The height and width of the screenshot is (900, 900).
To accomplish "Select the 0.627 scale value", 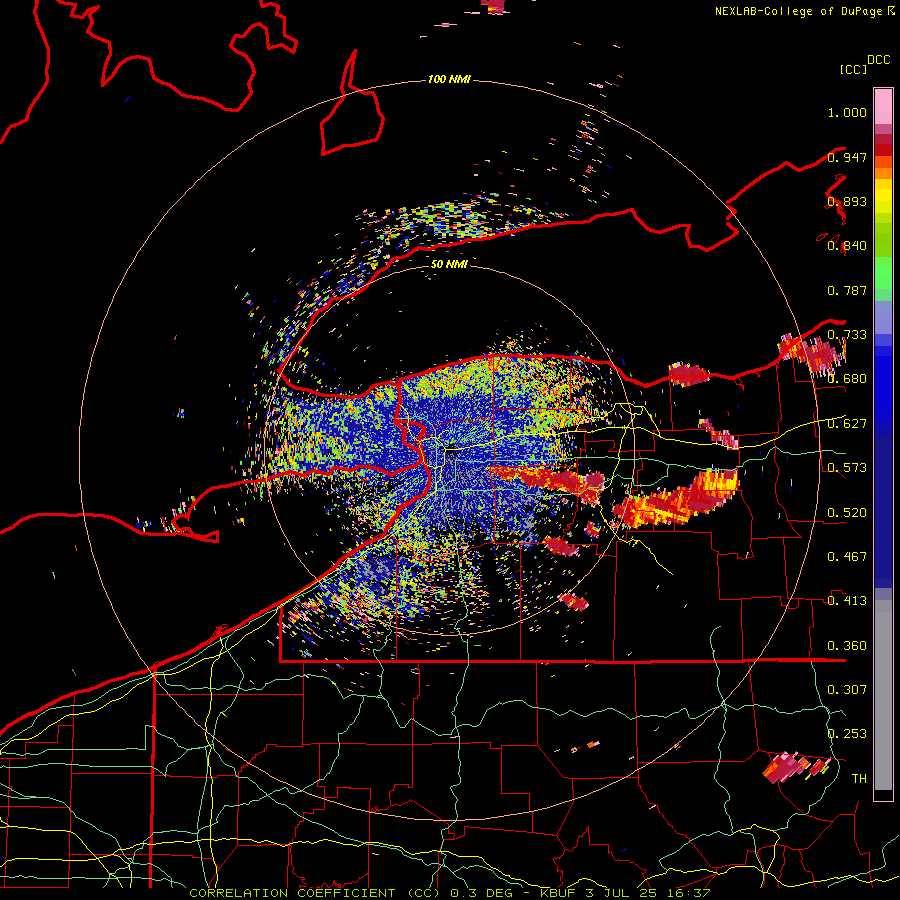I will click(847, 424).
